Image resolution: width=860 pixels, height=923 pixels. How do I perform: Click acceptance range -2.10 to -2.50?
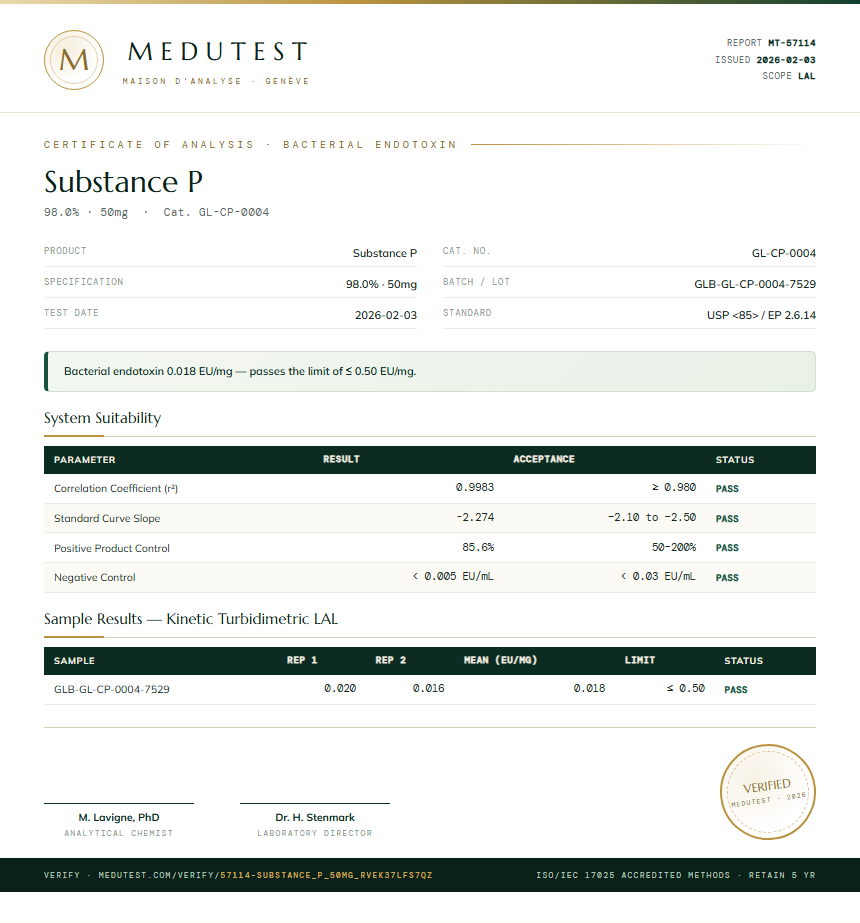tap(652, 517)
